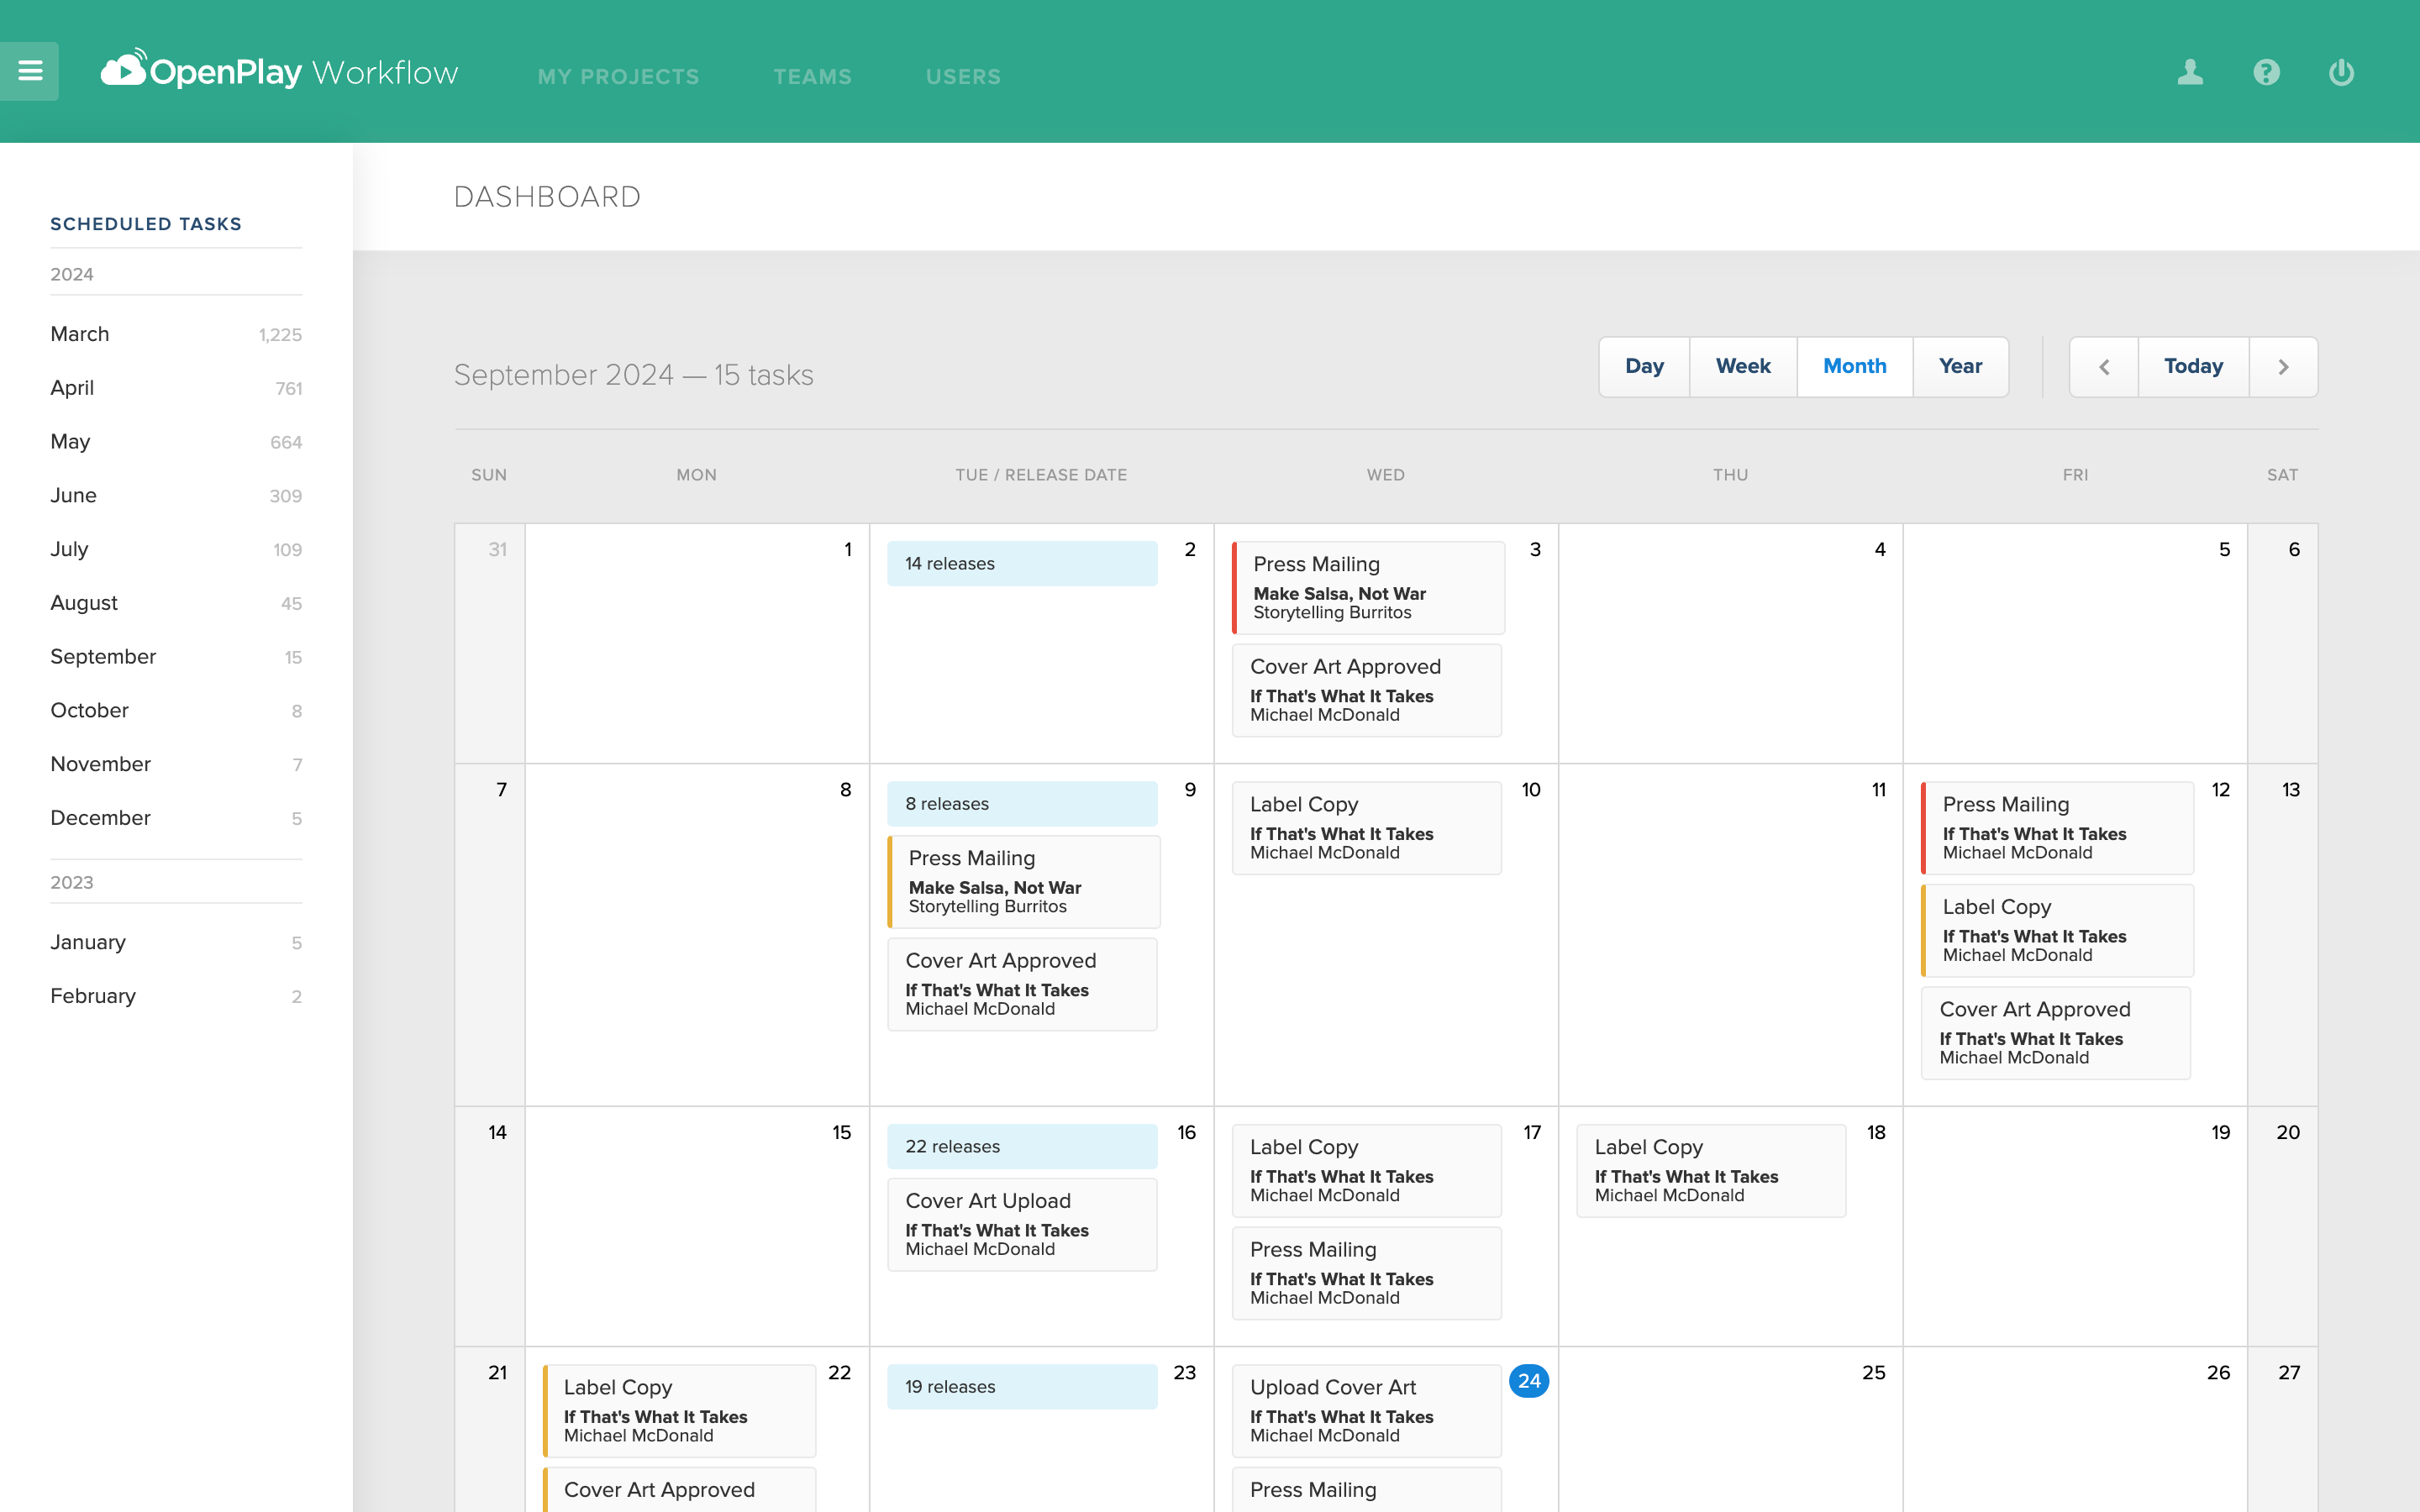This screenshot has width=2420, height=1512.
Task: Click the DASHBOARD page title
Action: 547,197
